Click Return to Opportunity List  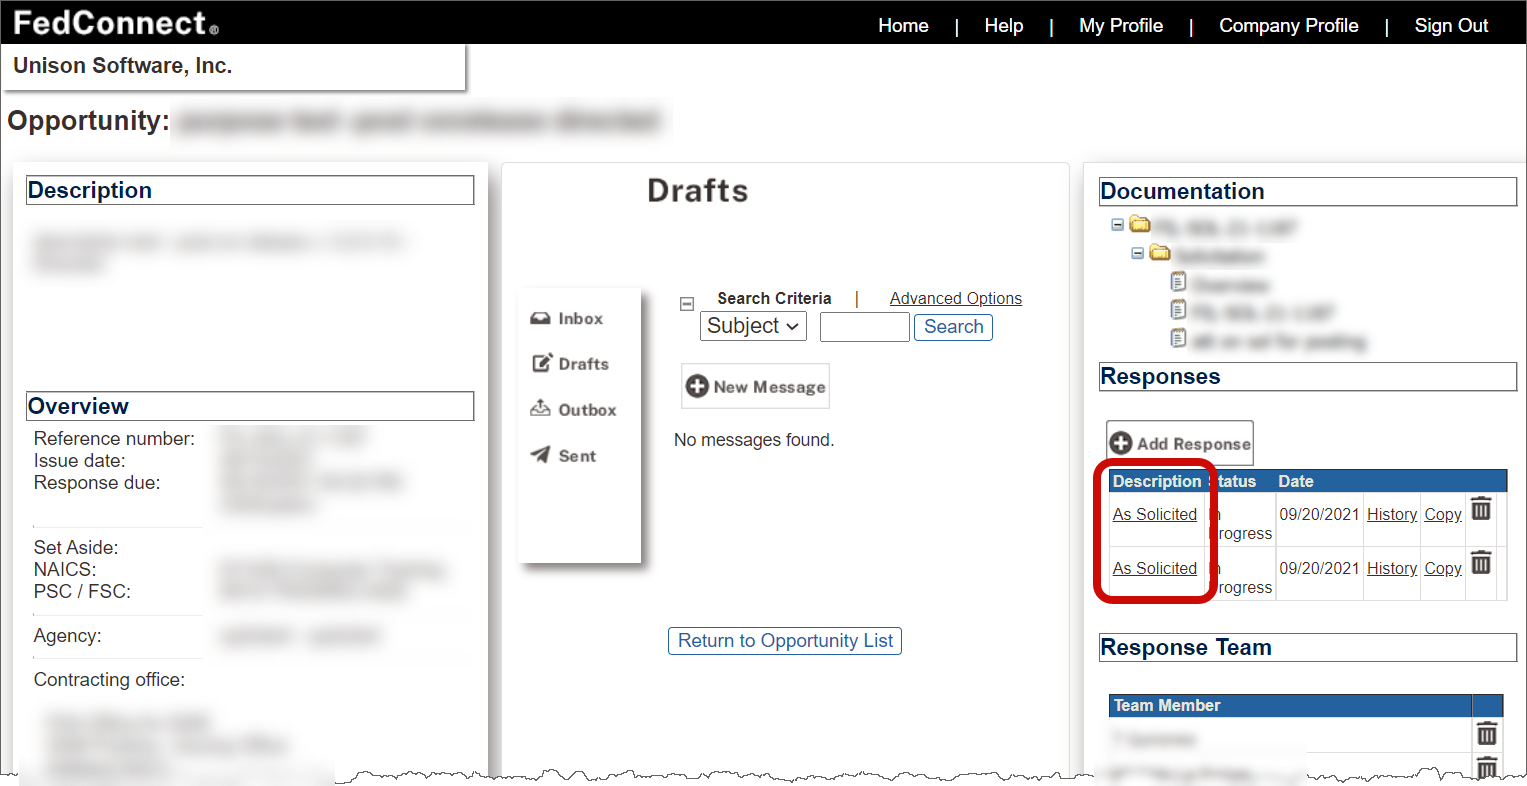(x=785, y=641)
